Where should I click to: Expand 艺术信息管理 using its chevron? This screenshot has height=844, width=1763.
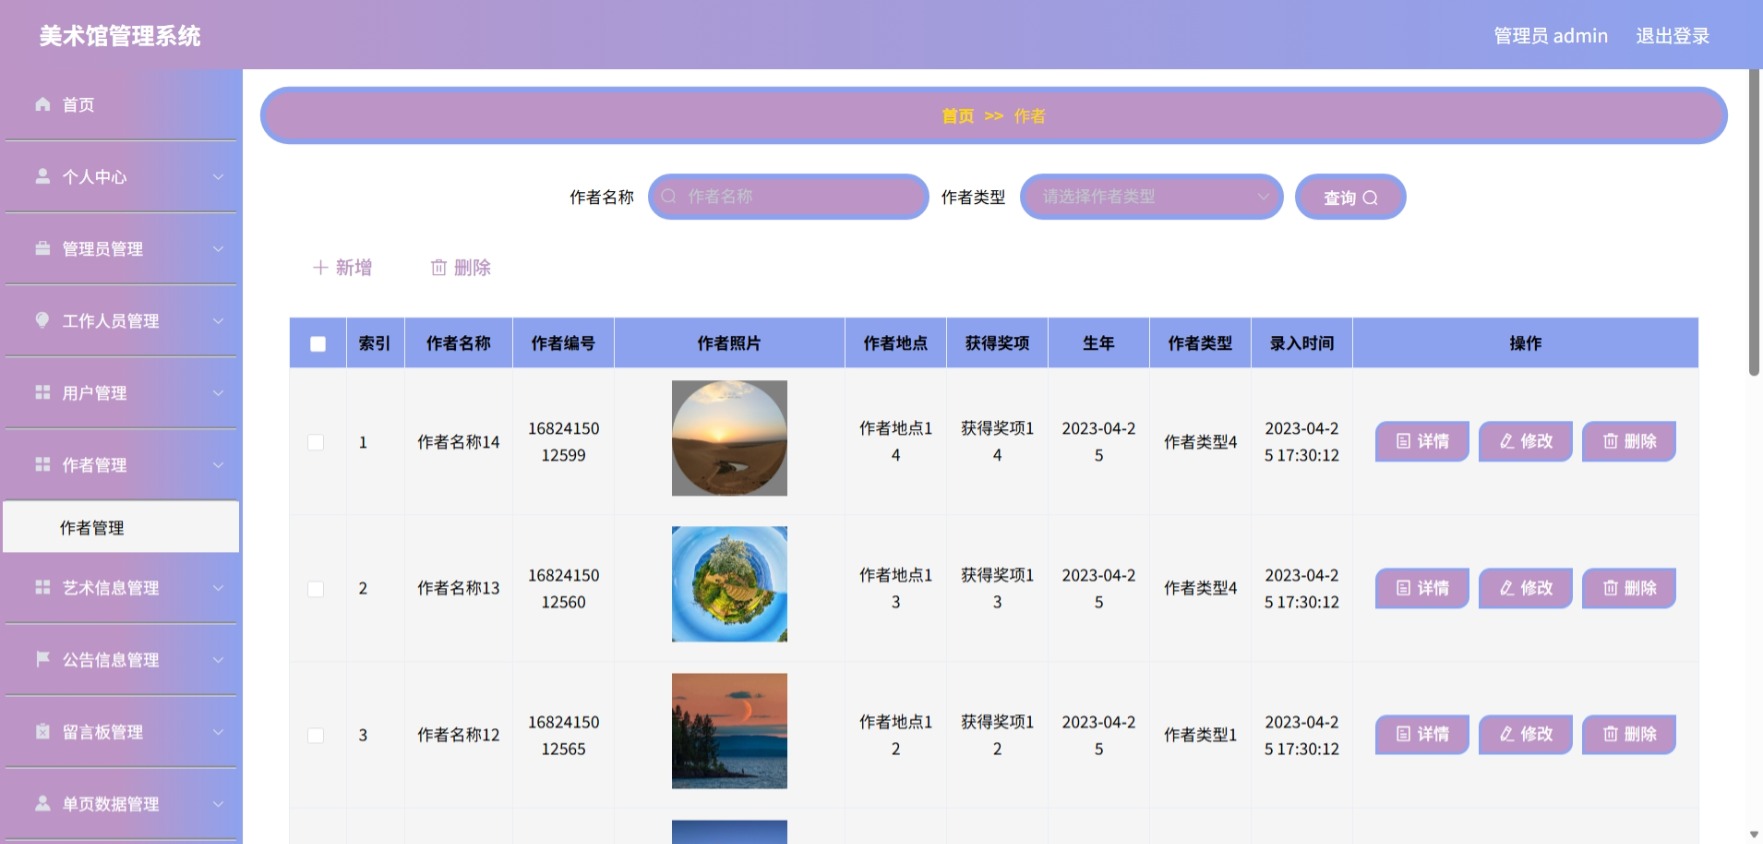(x=218, y=588)
